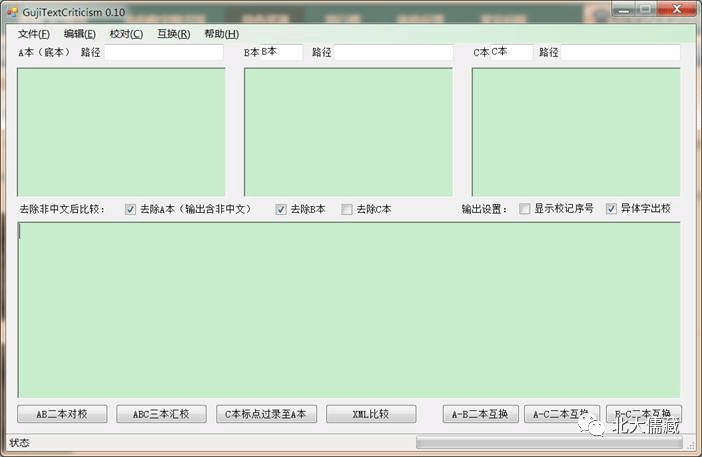Open the 帮助(H) menu
The image size is (702, 457).
[x=221, y=33]
